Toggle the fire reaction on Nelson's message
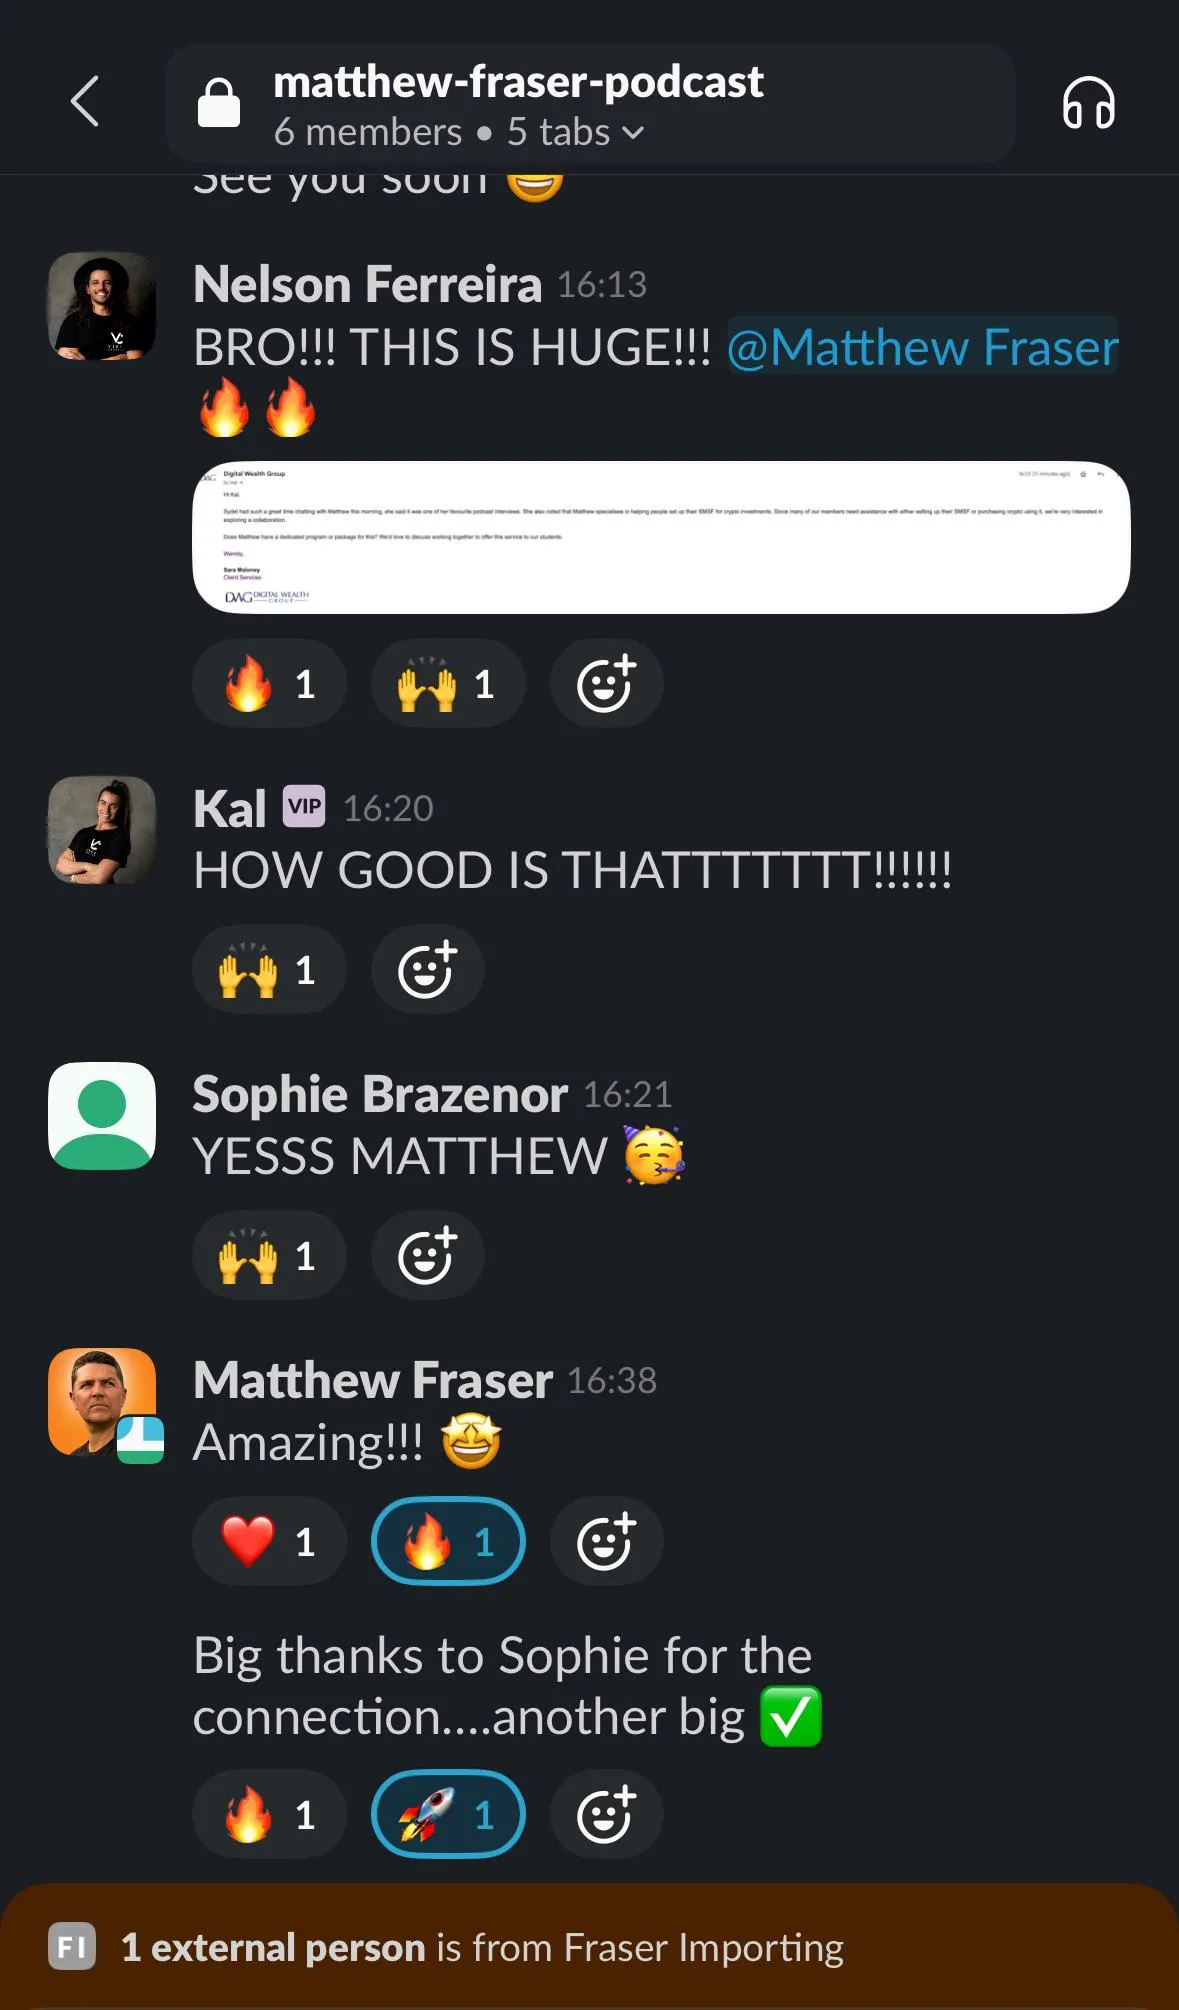Viewport: 1179px width, 2010px height. 269,684
